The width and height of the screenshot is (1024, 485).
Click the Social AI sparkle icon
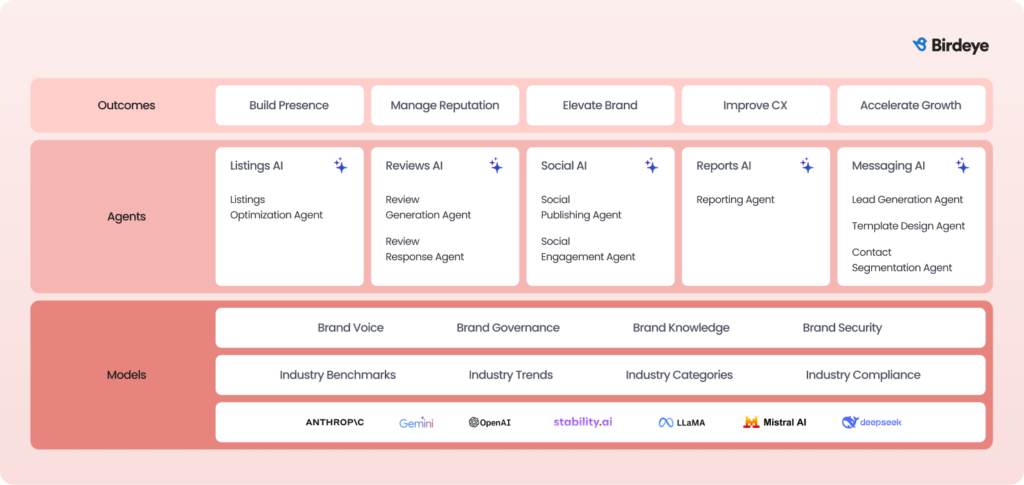pyautogui.click(x=651, y=166)
